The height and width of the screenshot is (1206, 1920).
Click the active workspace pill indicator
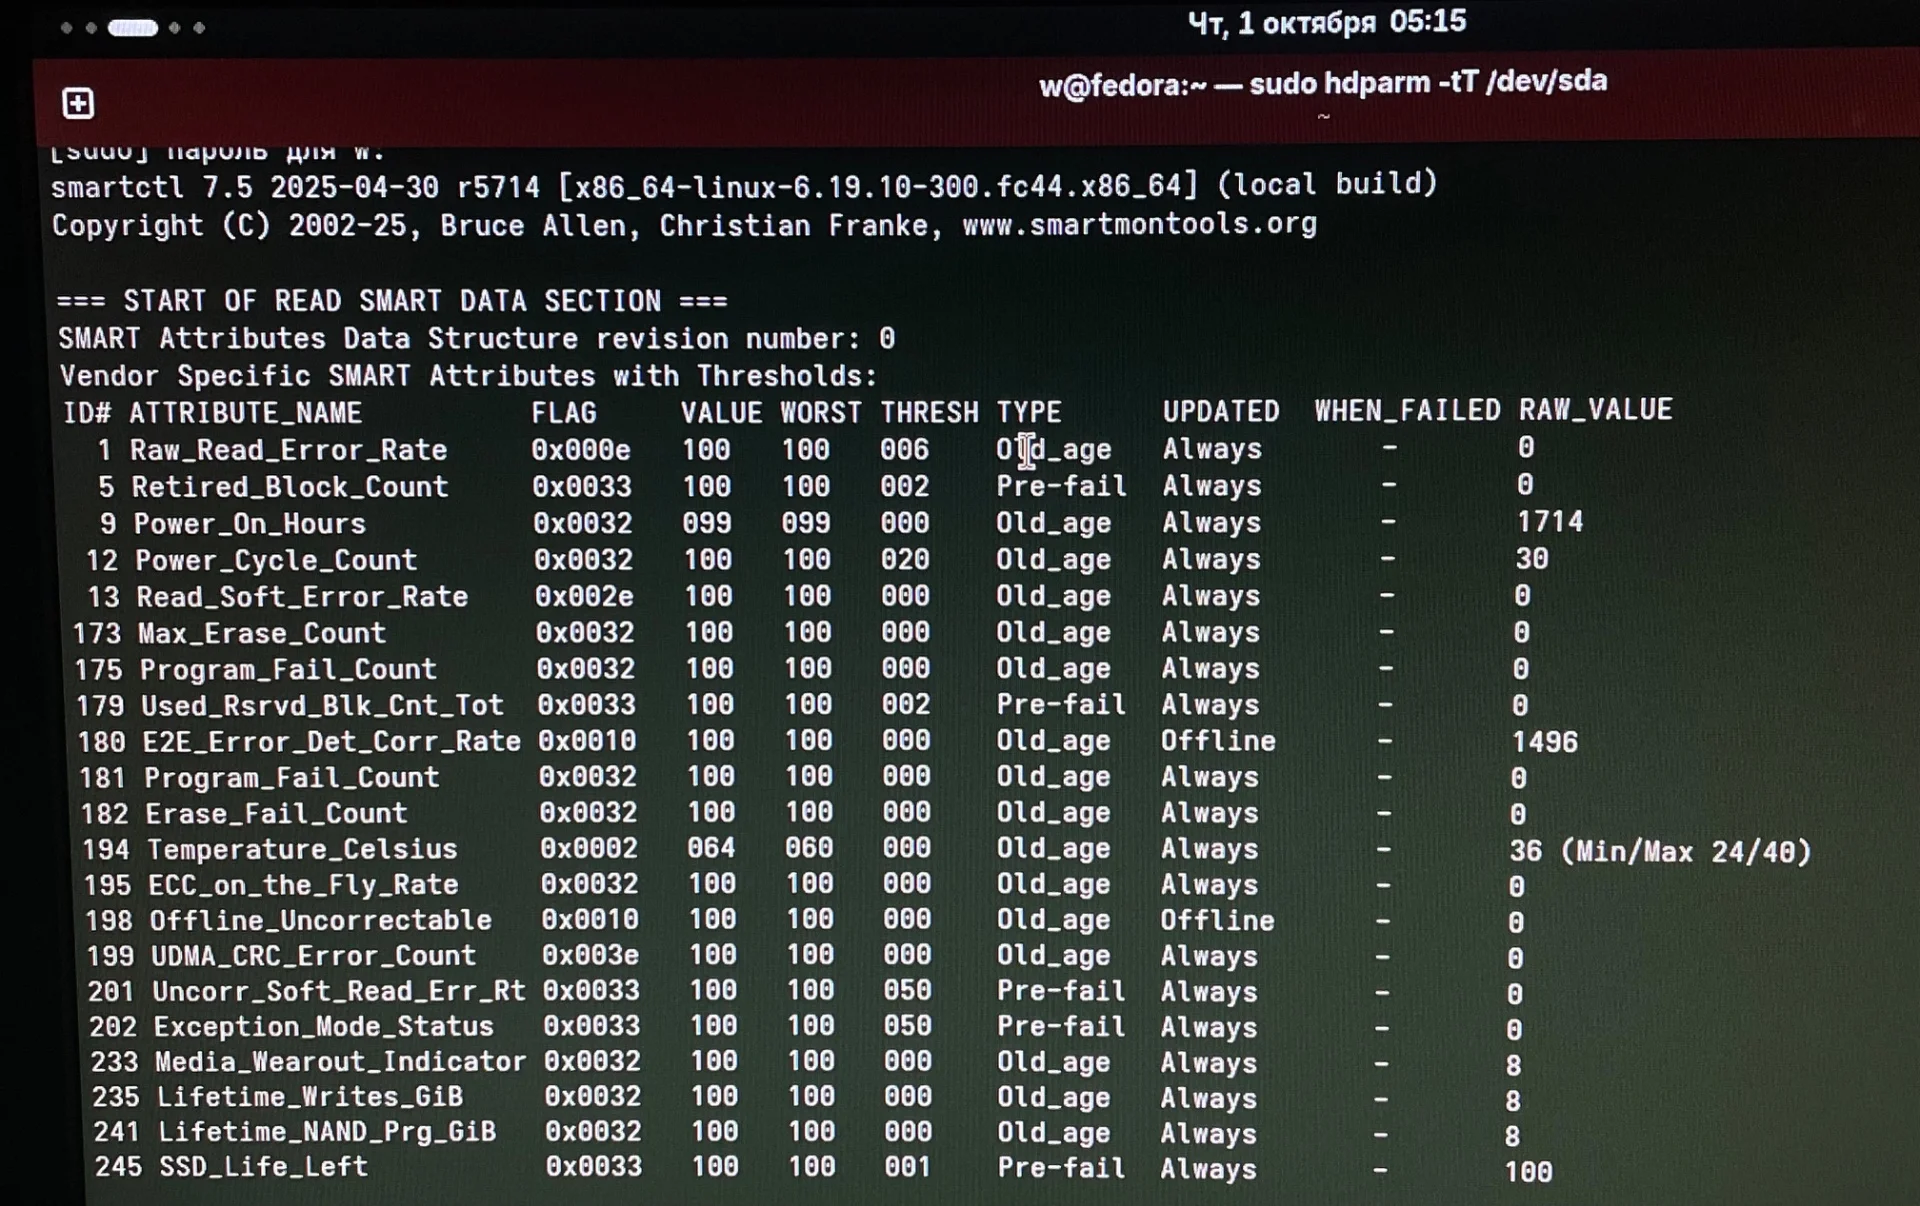coord(133,28)
